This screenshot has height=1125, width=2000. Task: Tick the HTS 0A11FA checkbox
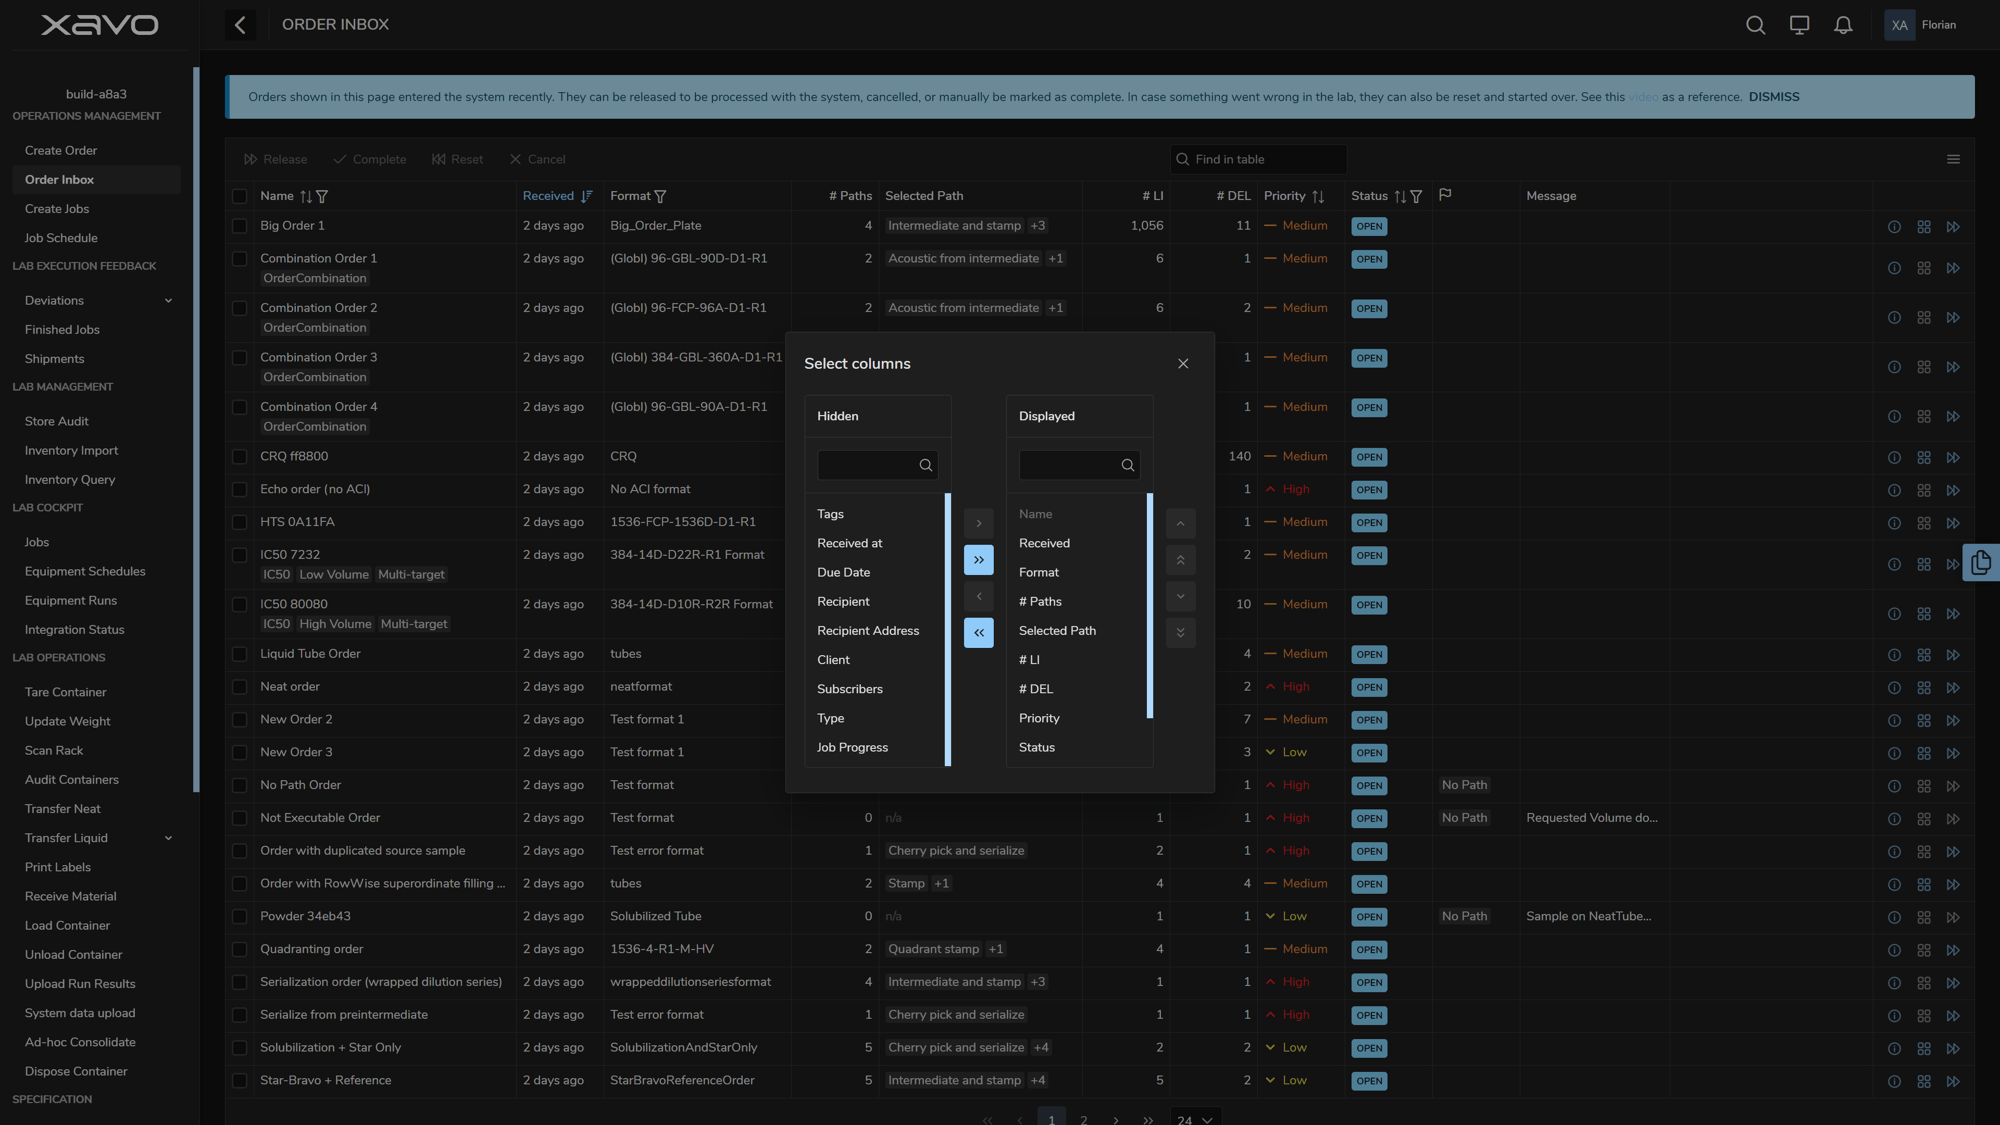click(240, 523)
